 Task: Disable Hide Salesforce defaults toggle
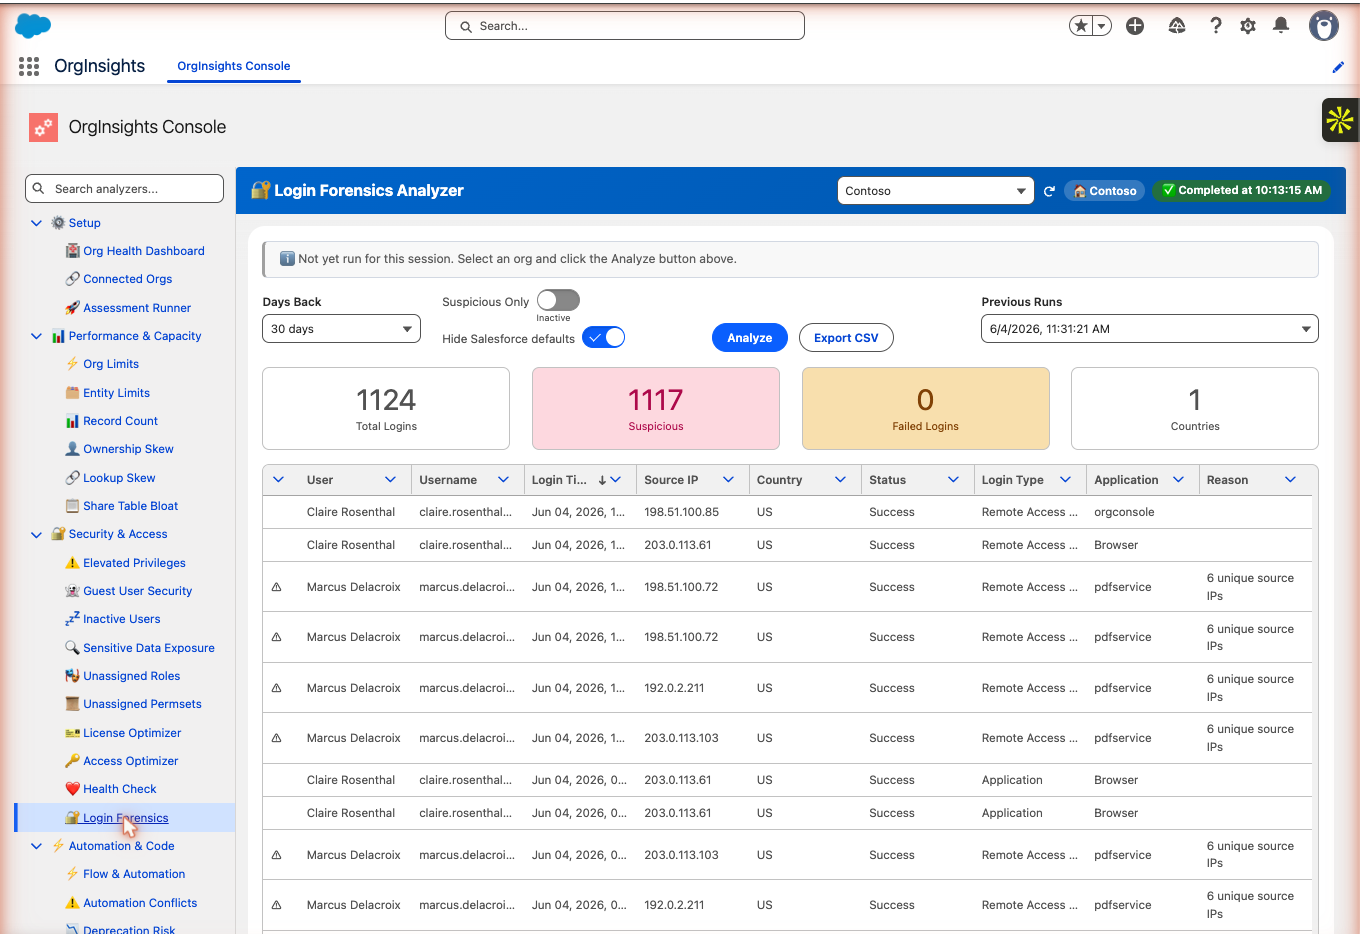604,337
